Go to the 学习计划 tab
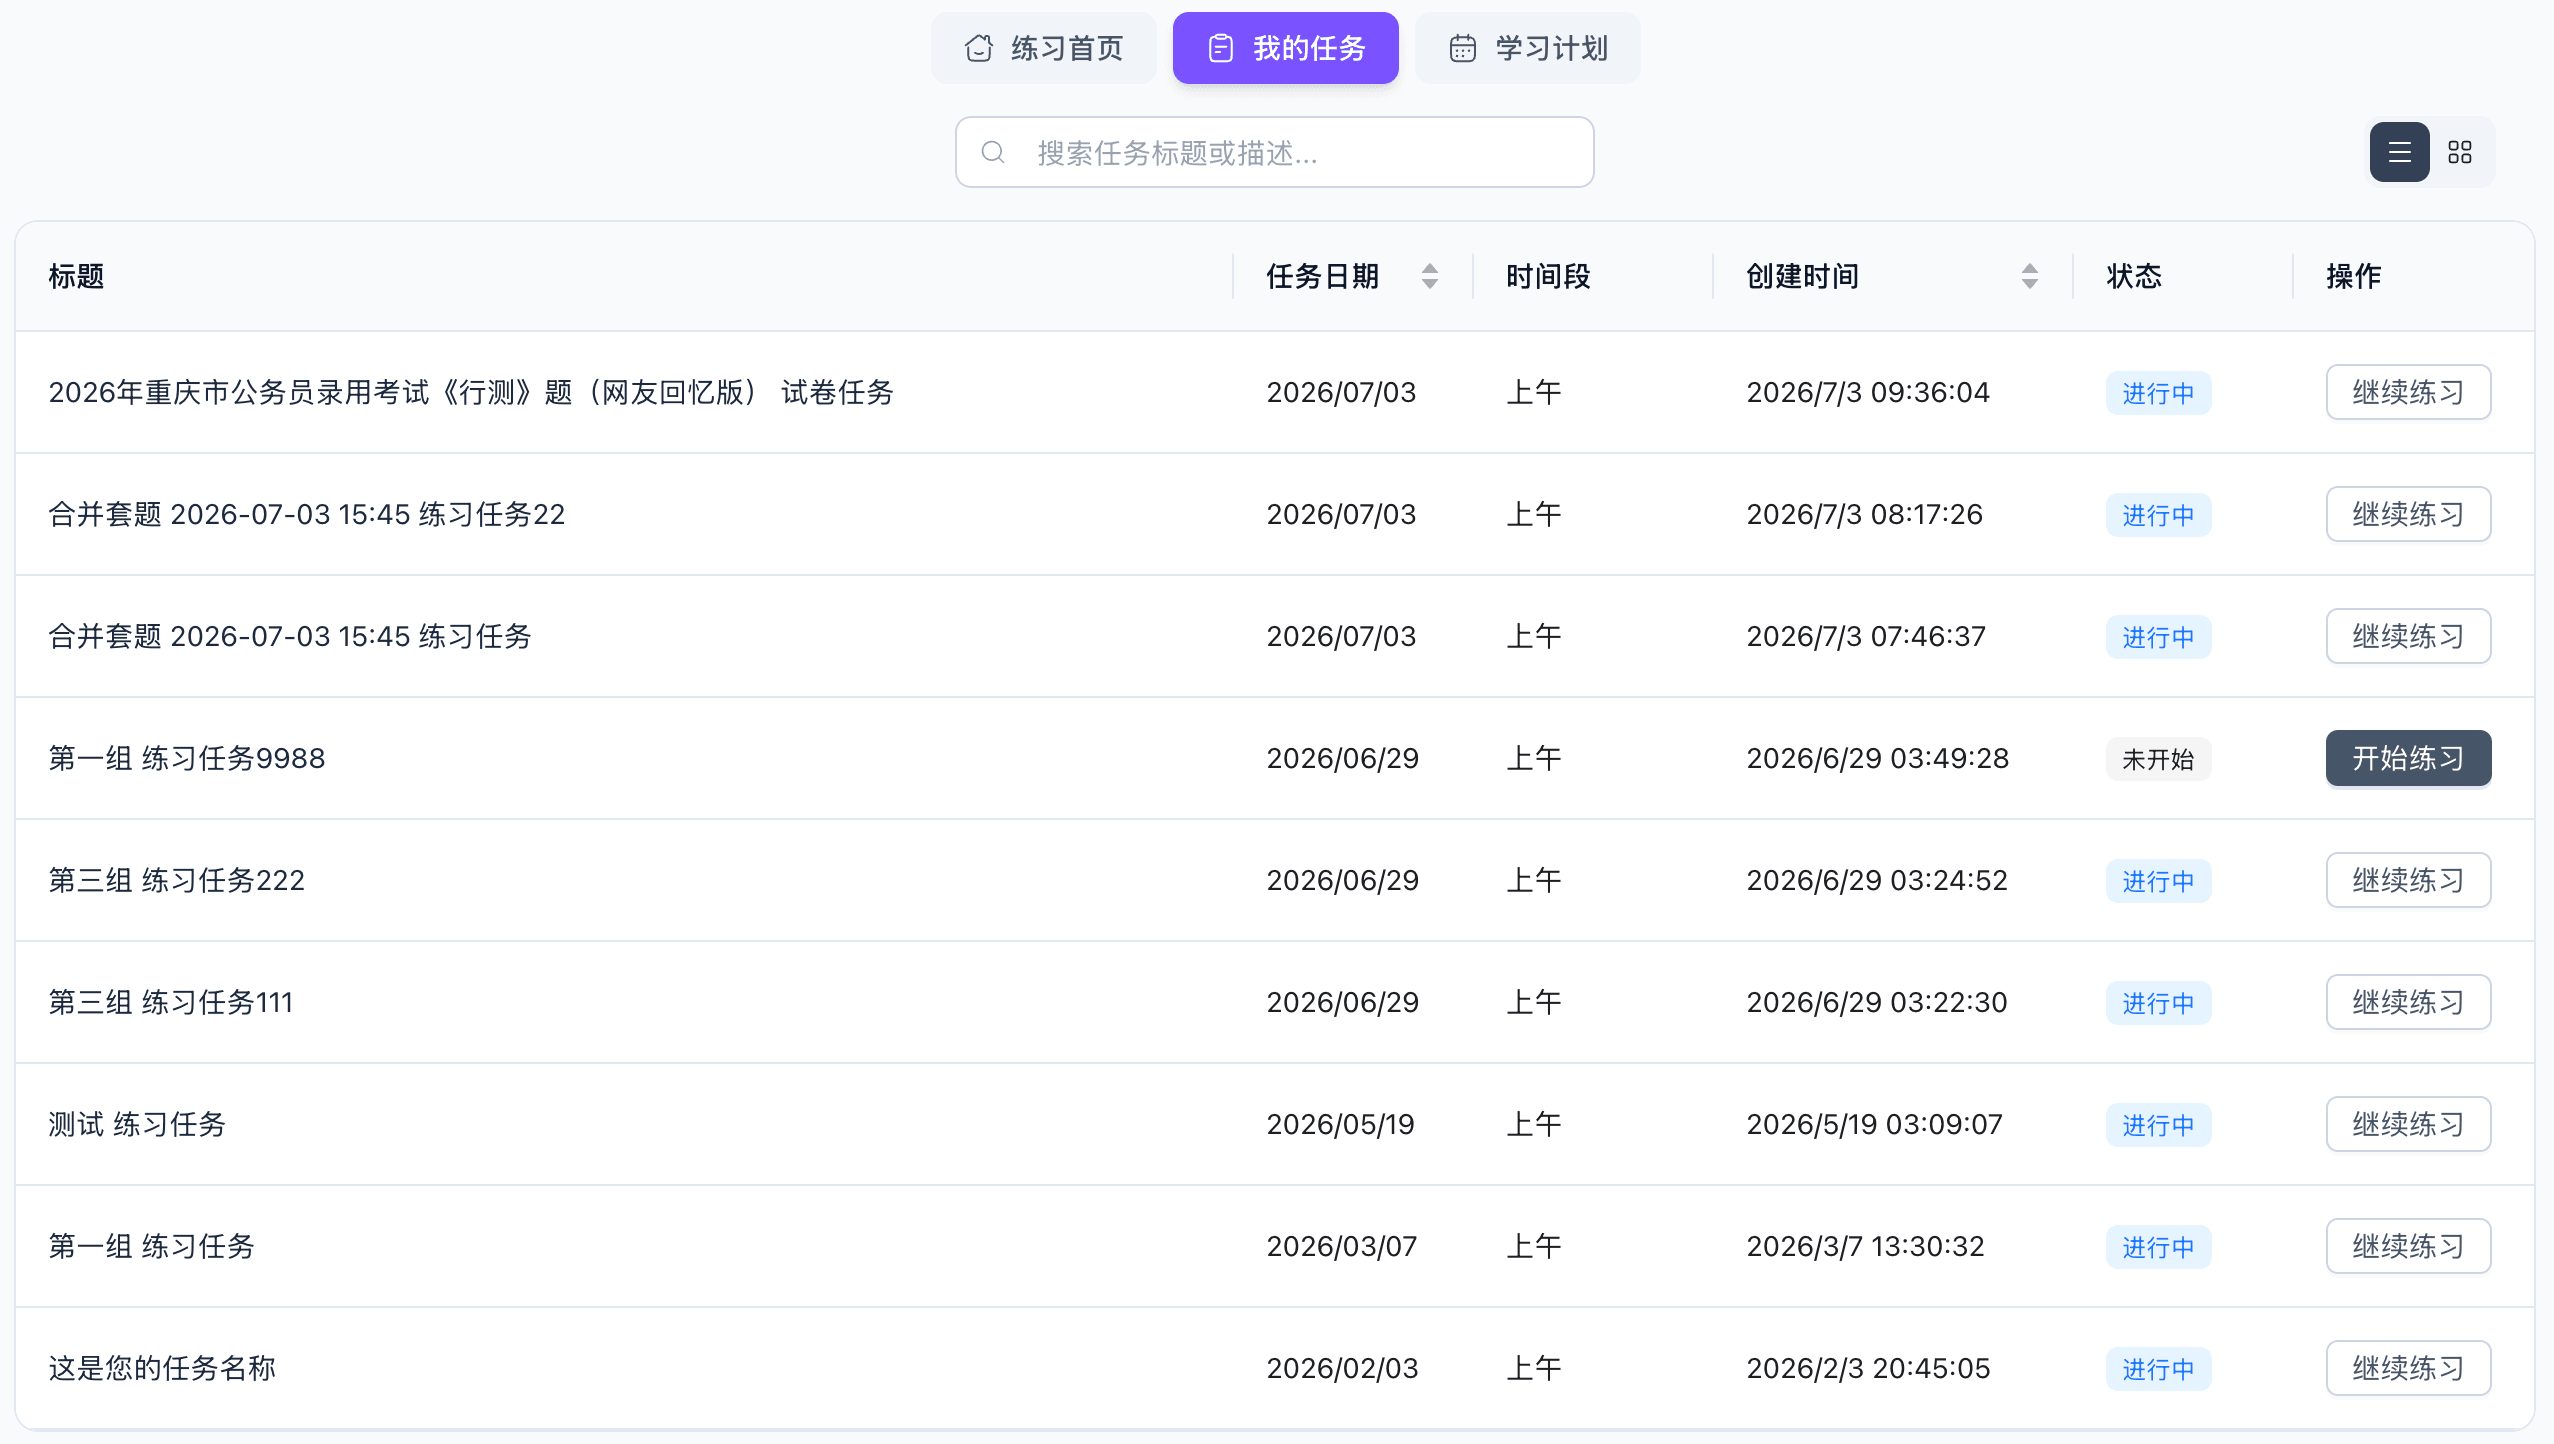Screen dimensions: 2554x1444 point(1528,48)
